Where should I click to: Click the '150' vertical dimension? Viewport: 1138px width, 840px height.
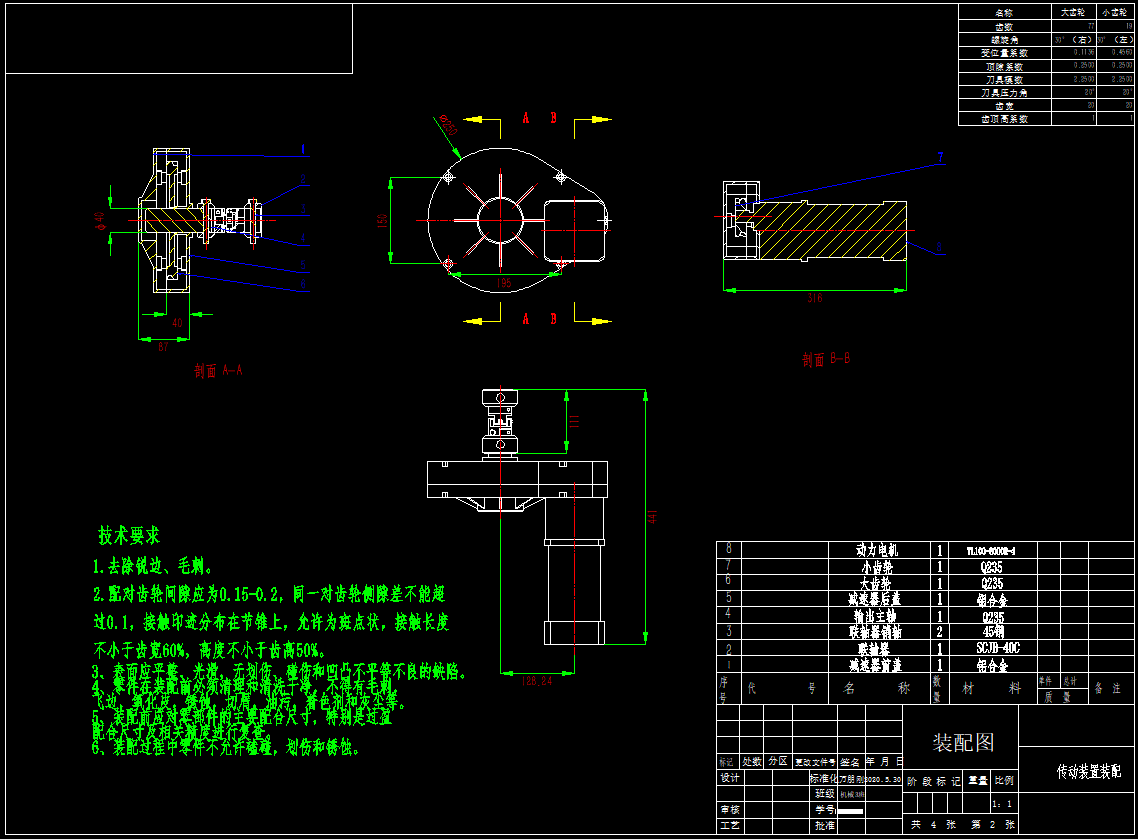pyautogui.click(x=382, y=221)
